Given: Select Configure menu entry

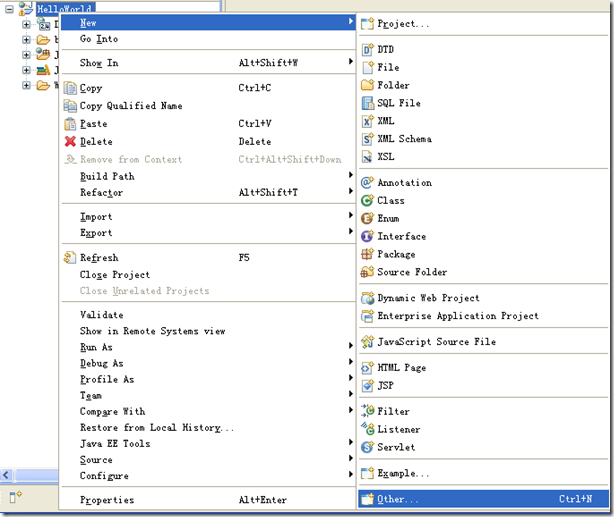Looking at the screenshot, I should 208,476.
